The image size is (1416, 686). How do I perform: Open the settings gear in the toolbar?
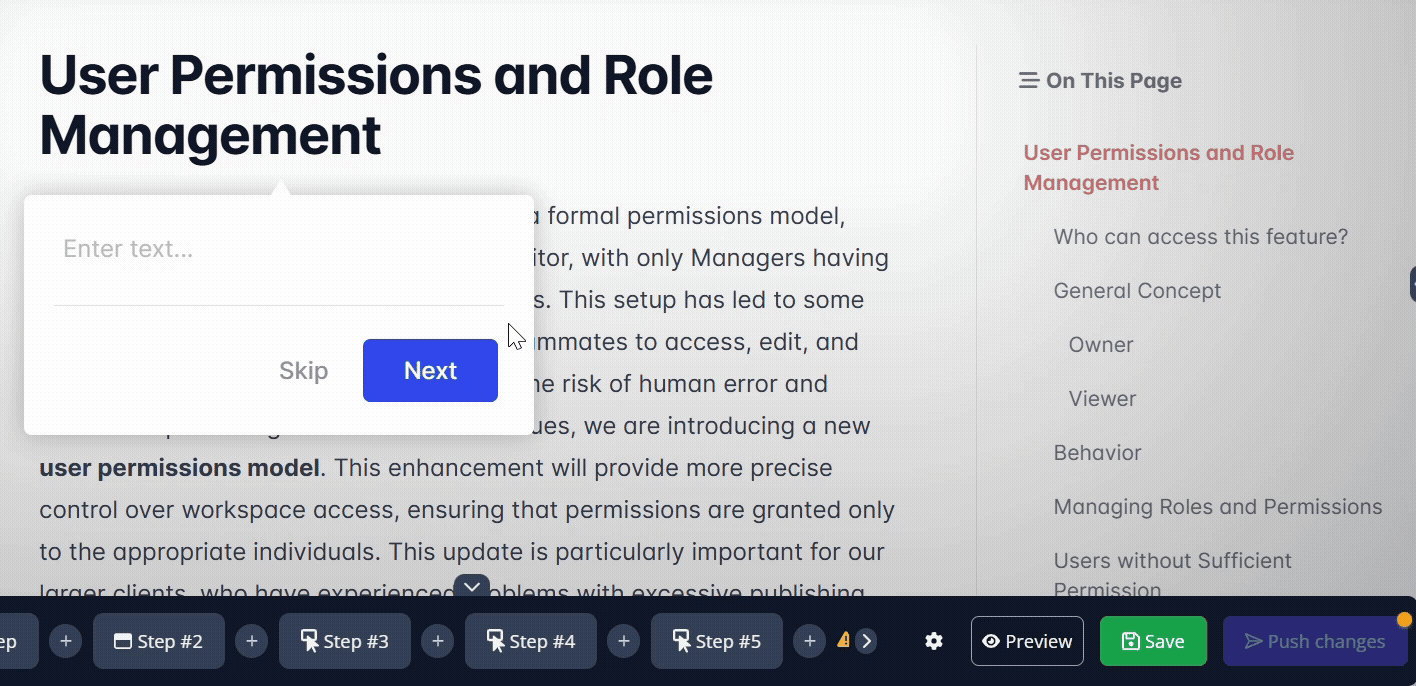(x=934, y=641)
